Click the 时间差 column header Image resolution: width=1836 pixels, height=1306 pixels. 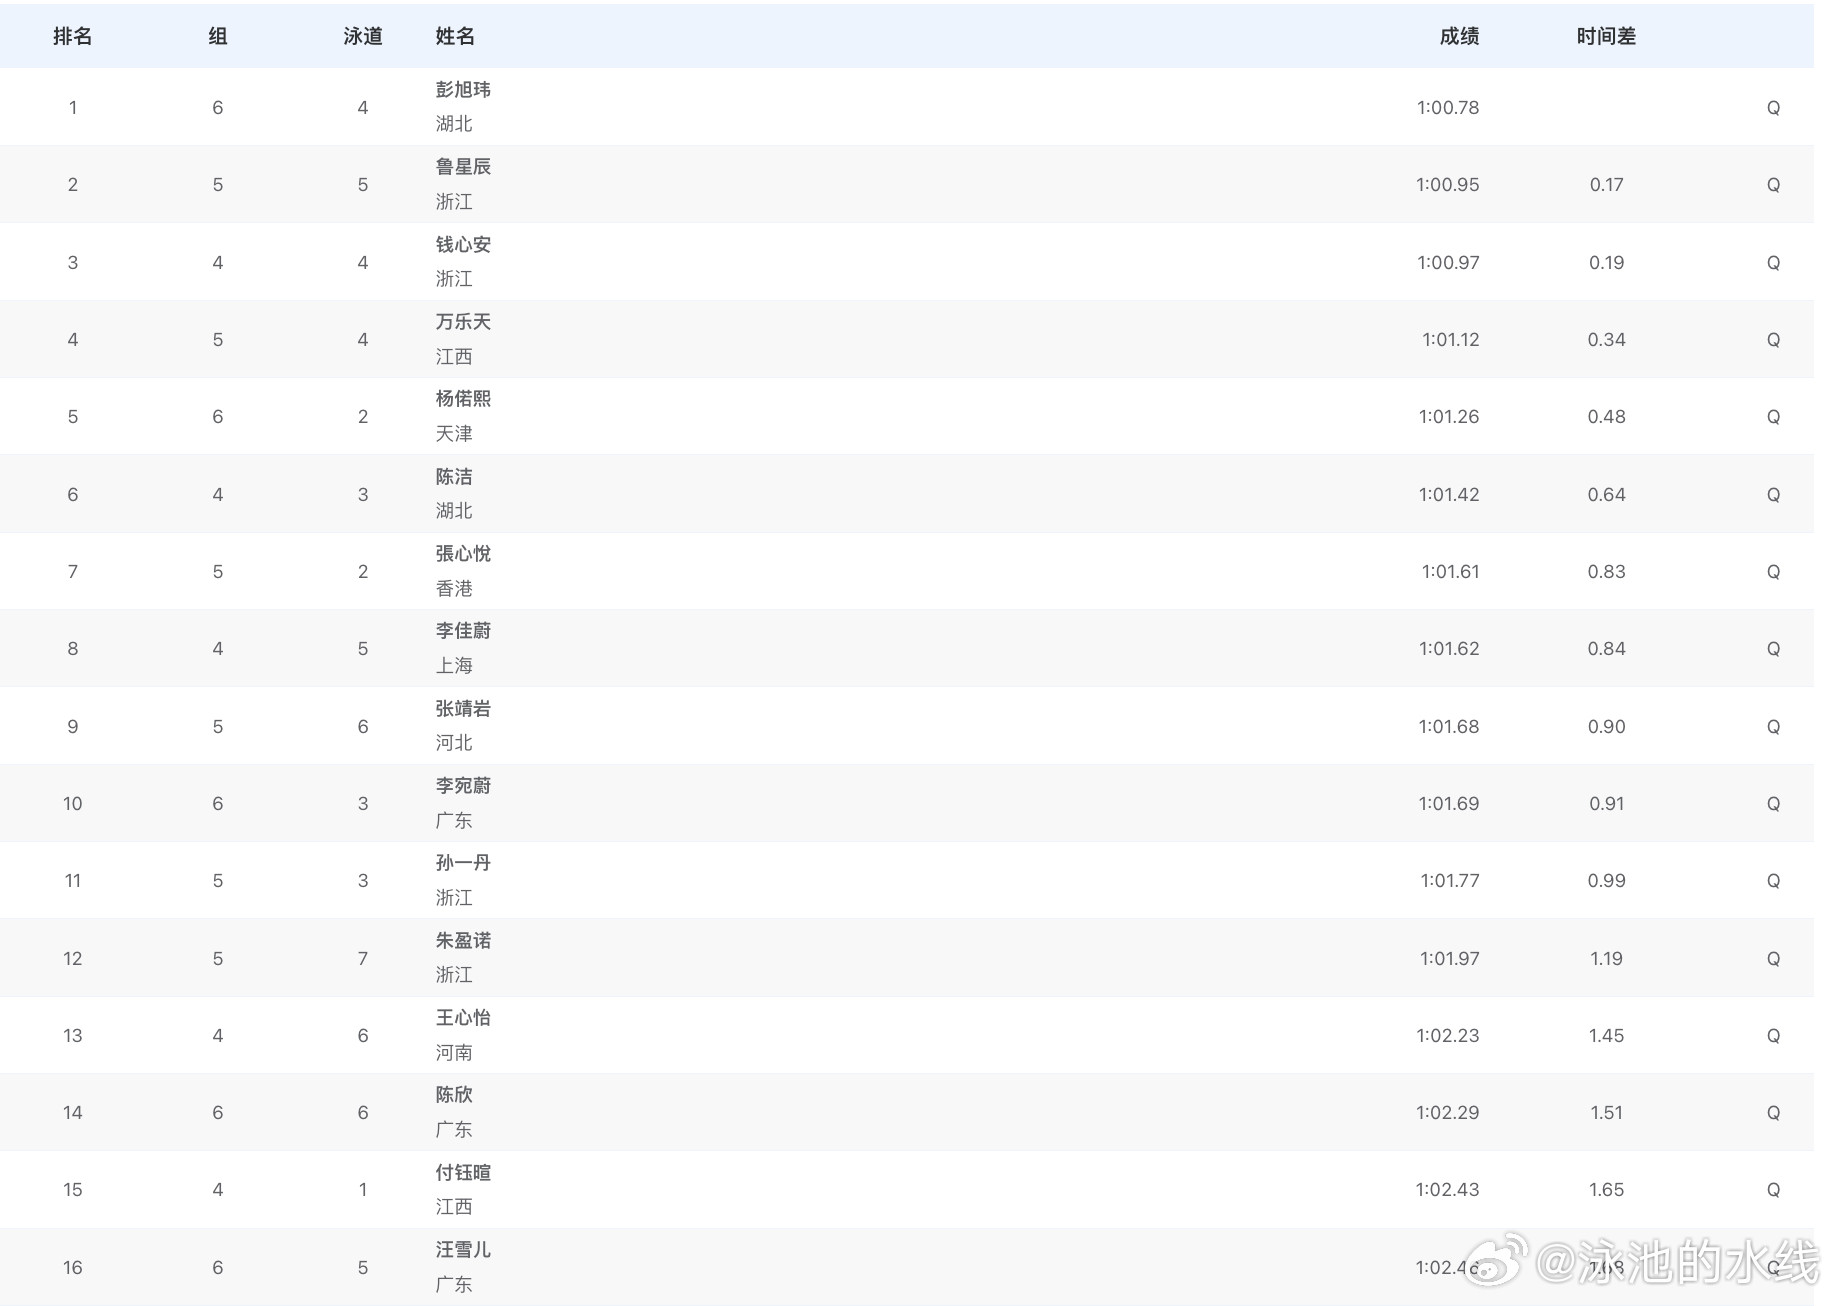pyautogui.click(x=1604, y=36)
